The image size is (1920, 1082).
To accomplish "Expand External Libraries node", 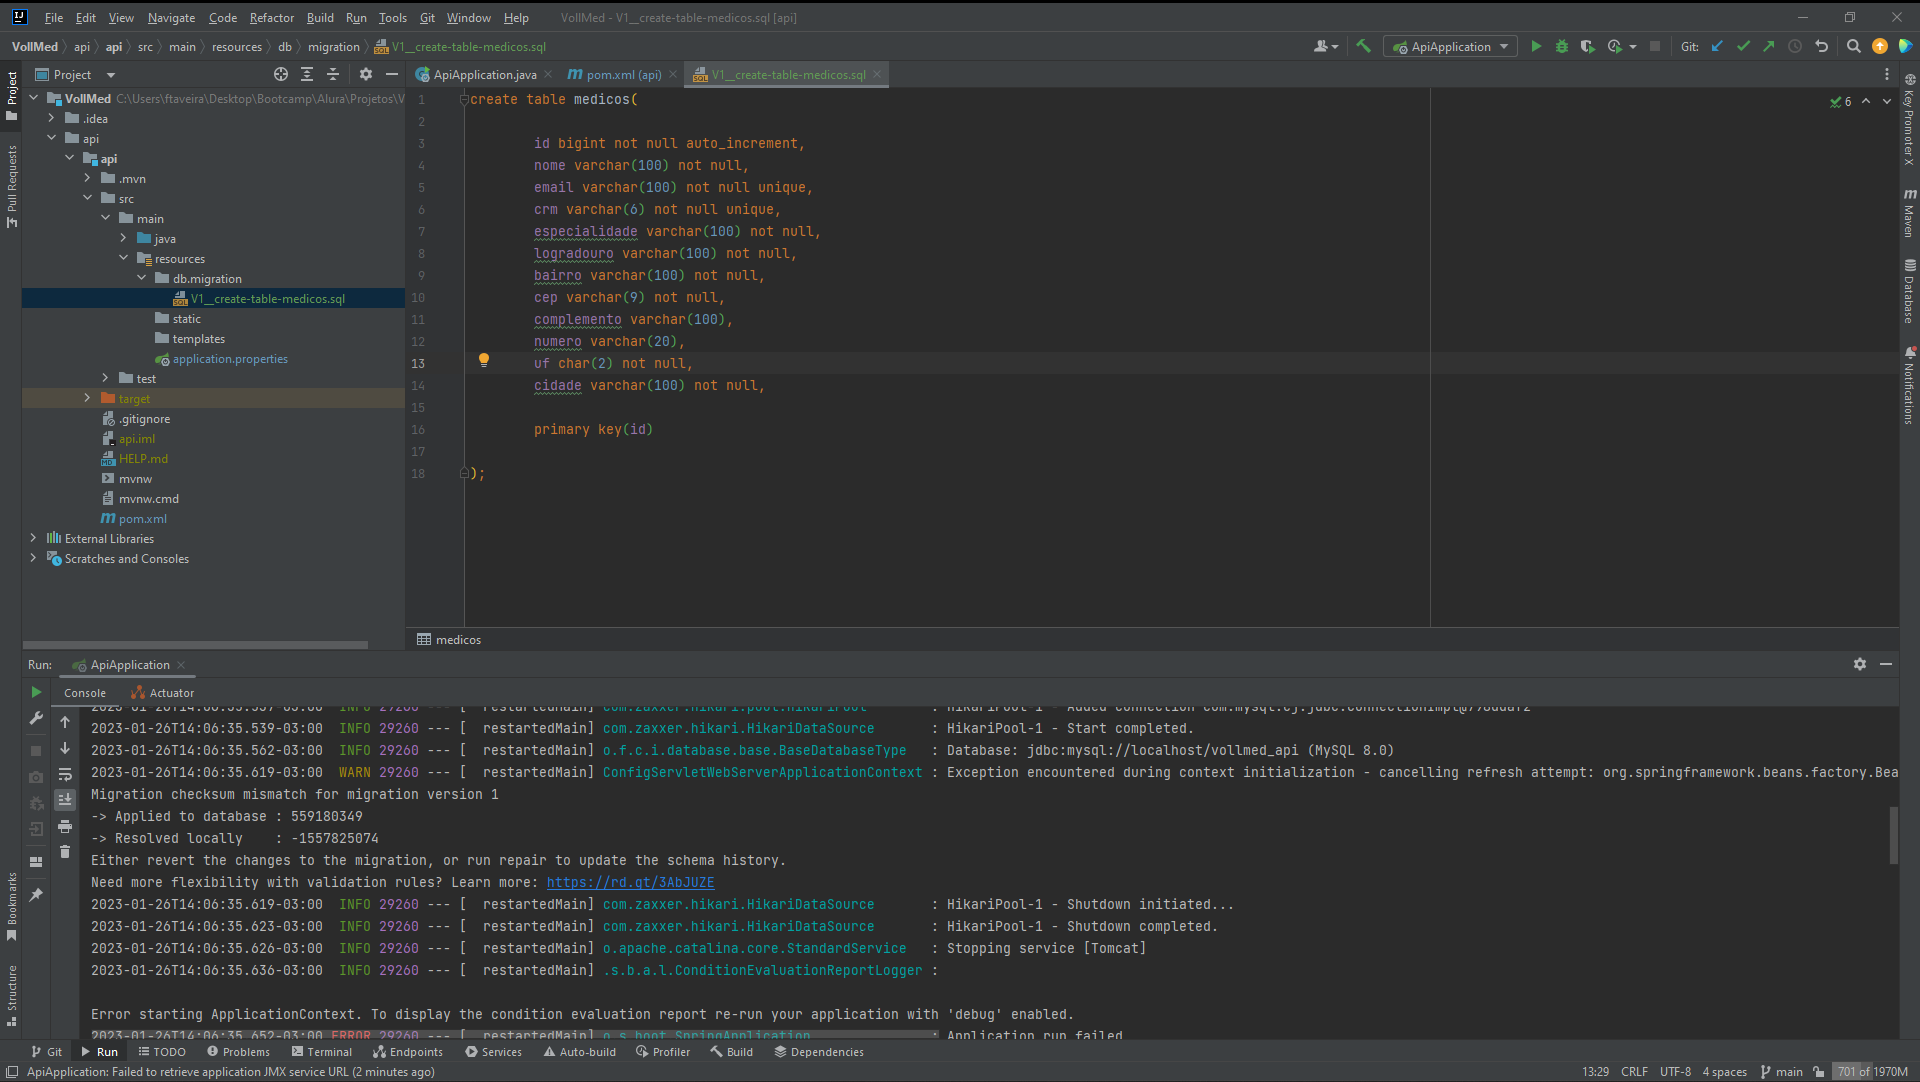I will click(x=33, y=538).
